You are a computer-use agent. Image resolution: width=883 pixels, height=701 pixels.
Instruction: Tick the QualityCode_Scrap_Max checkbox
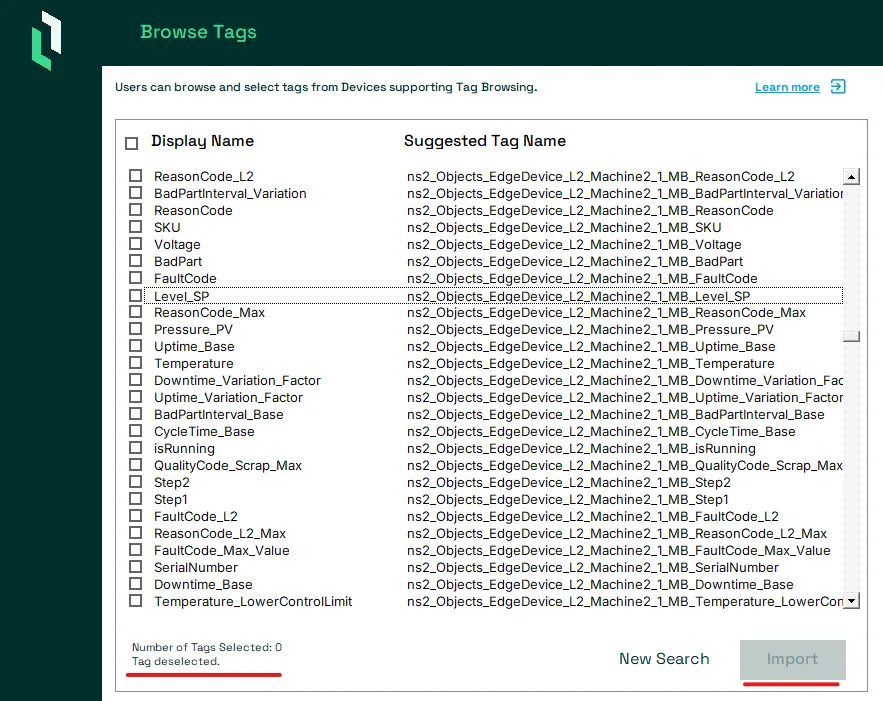point(135,465)
